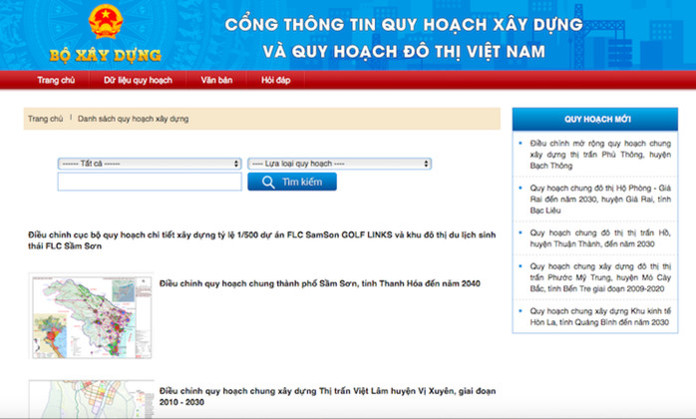Click the Trang chủ breadcrumb link
This screenshot has width=696, height=419.
pyautogui.click(x=45, y=119)
